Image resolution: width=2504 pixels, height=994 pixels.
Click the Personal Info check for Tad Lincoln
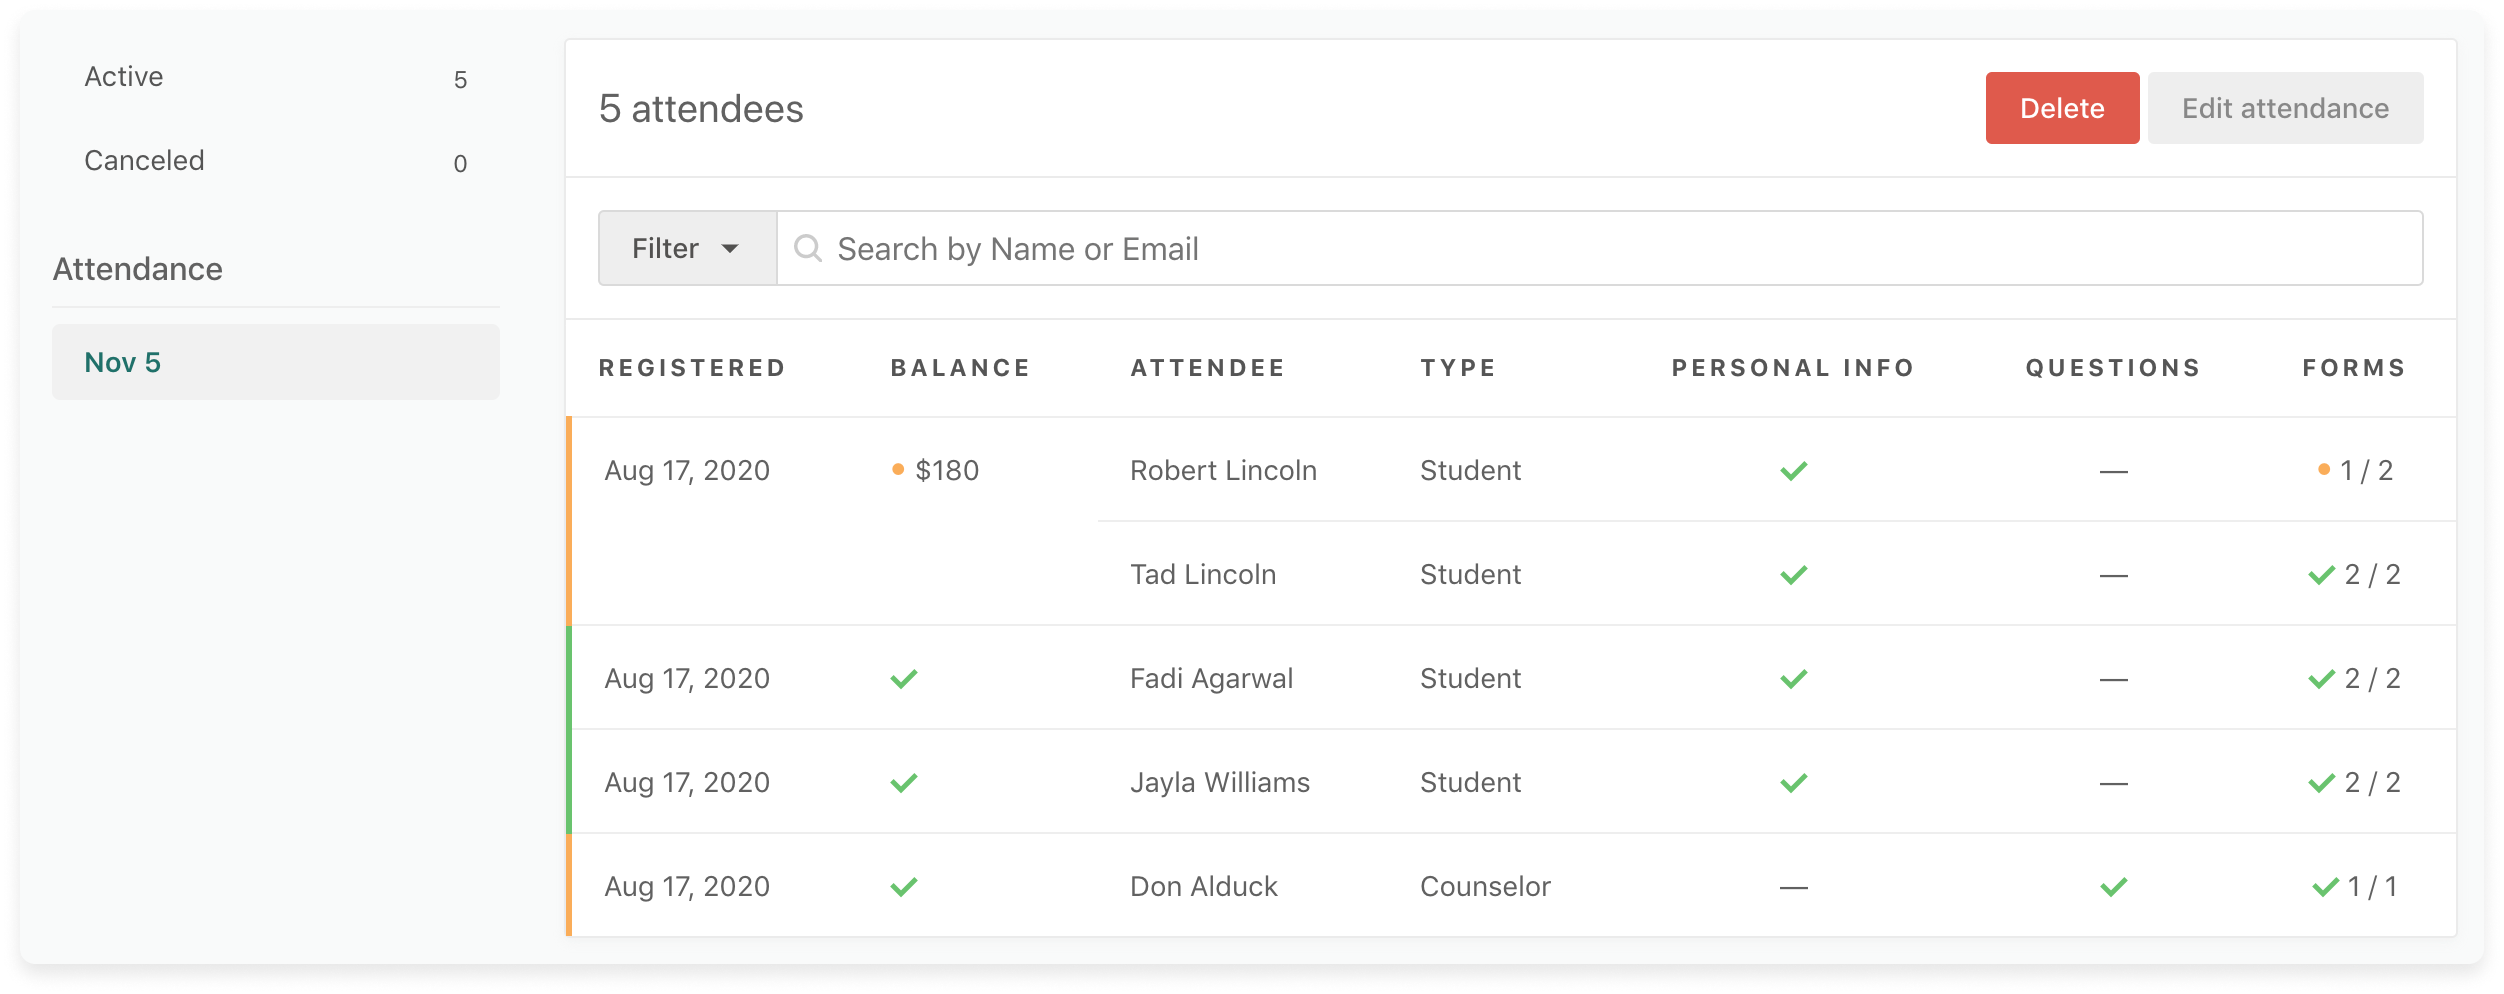point(1794,573)
